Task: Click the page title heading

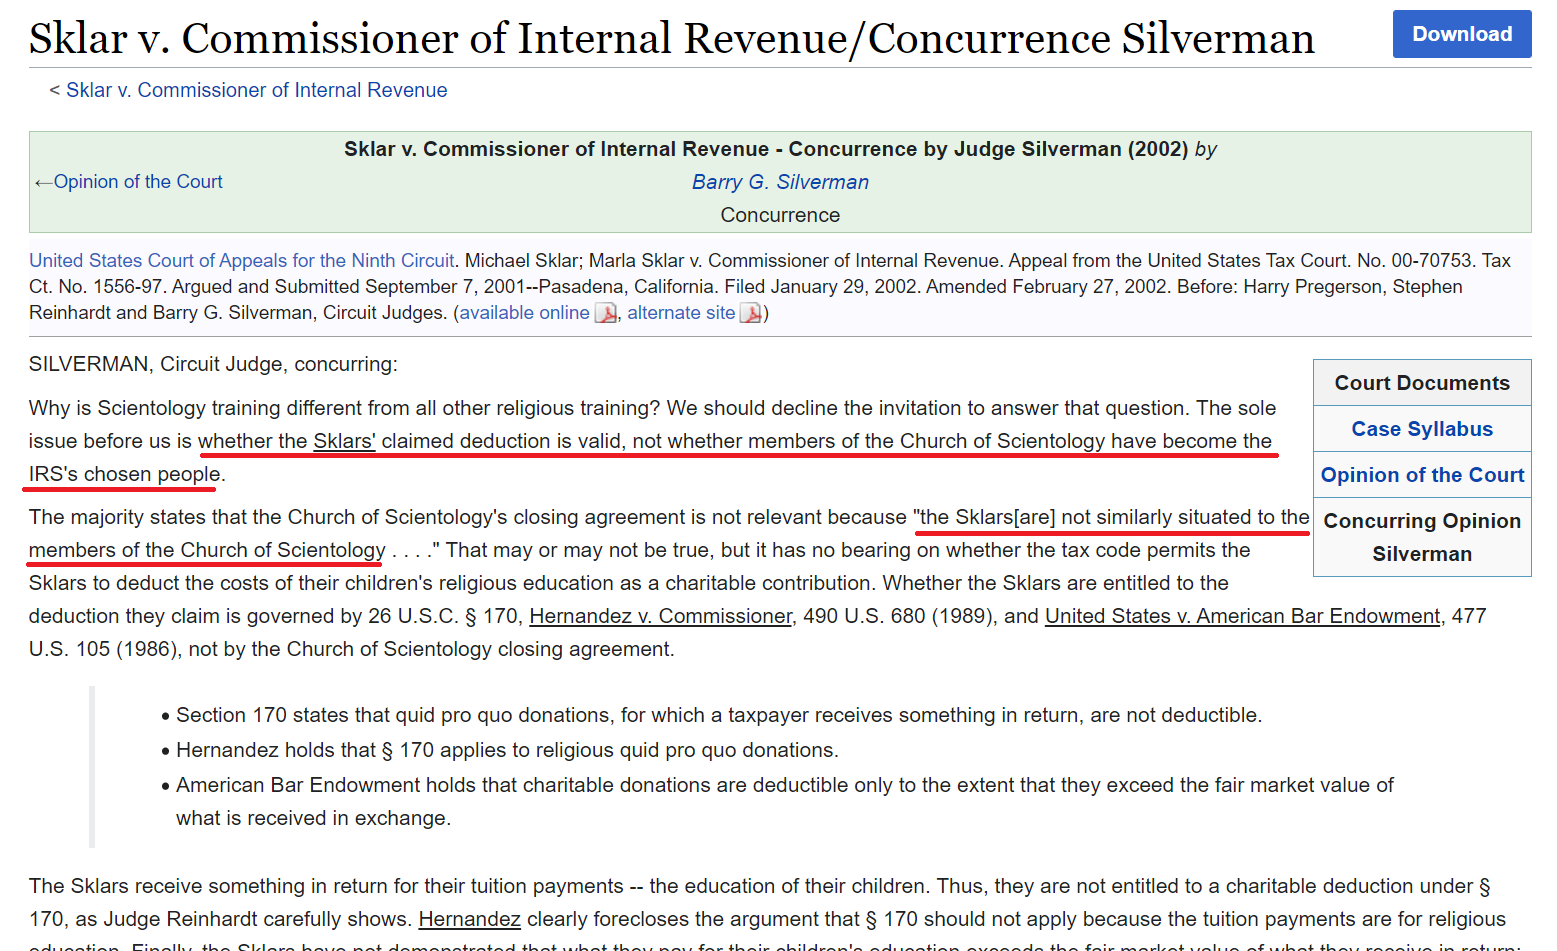Action: (x=672, y=39)
